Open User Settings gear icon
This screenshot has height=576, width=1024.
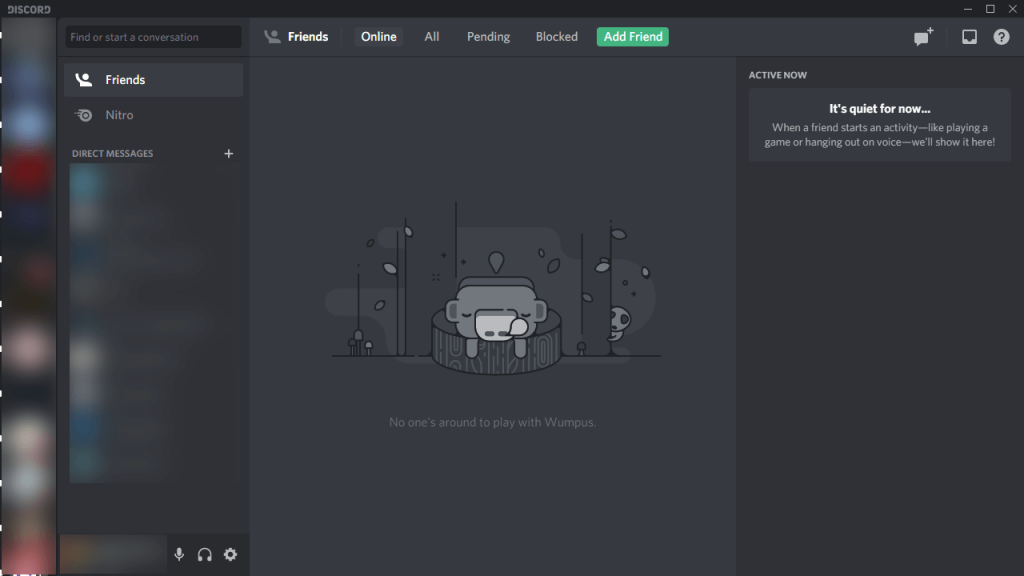231,554
